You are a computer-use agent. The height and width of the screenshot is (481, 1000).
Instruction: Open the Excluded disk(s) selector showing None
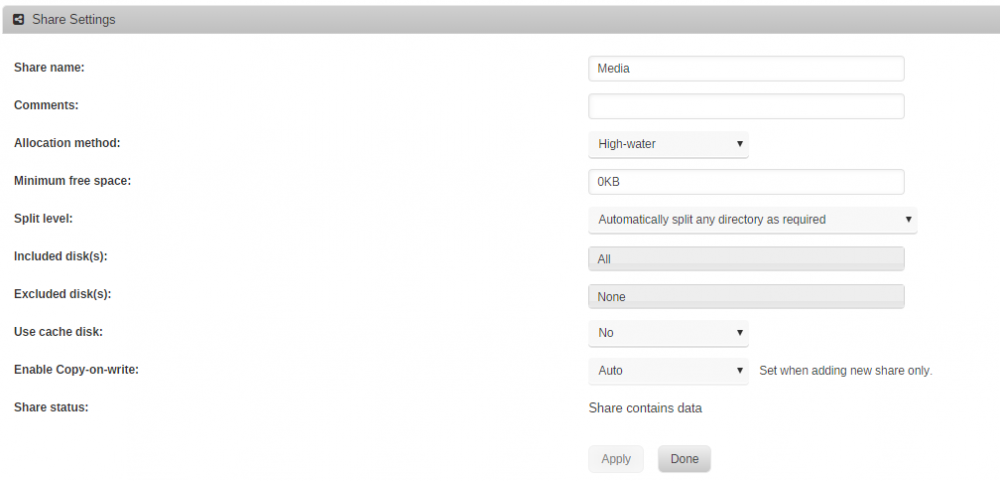click(x=746, y=296)
